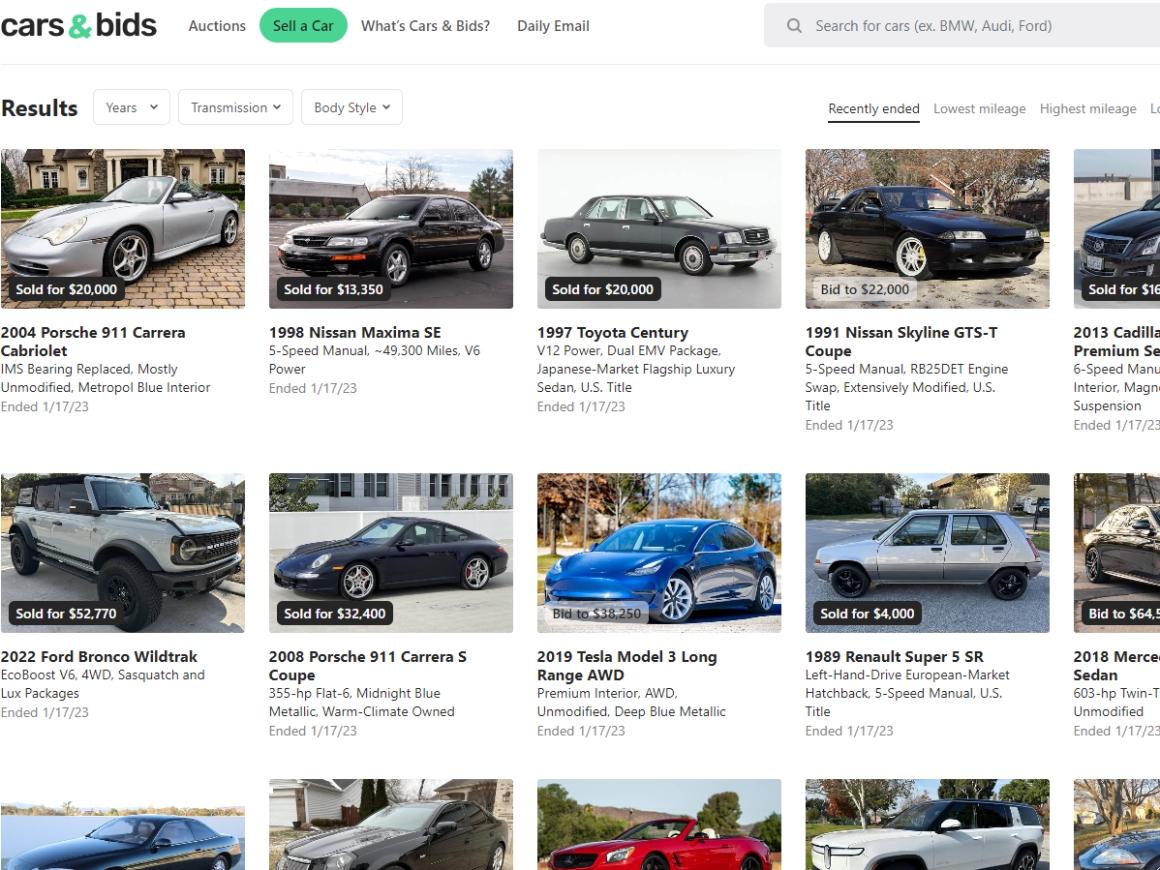Open the Daily Email link
Screen dimensions: 1160x870
(x=553, y=26)
